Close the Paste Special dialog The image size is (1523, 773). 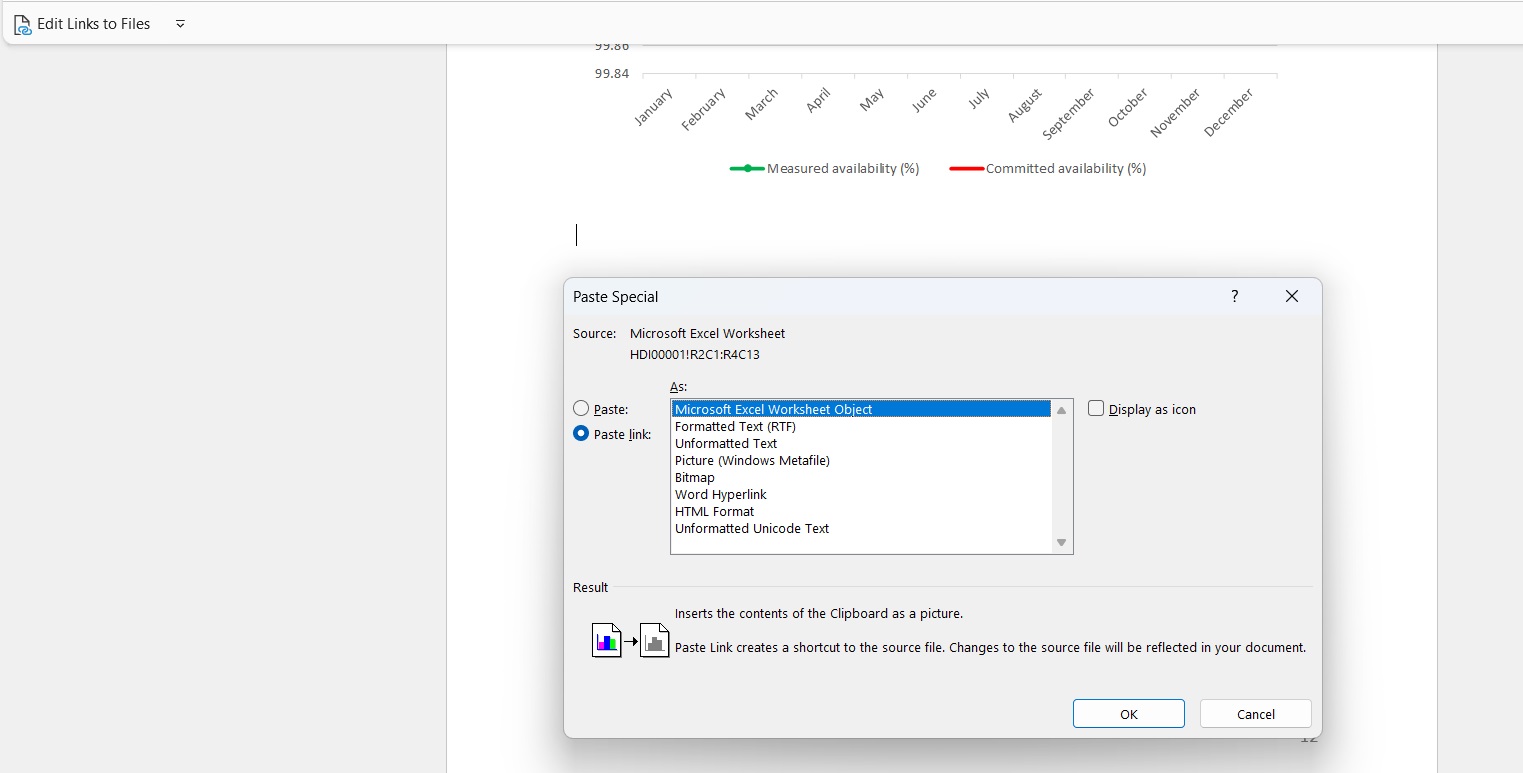pos(1291,296)
